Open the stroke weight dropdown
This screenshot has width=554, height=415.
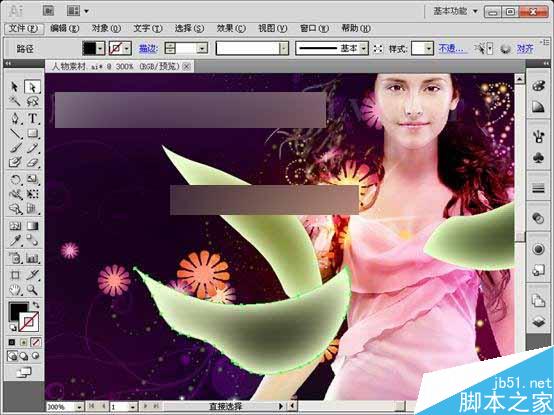[x=202, y=48]
